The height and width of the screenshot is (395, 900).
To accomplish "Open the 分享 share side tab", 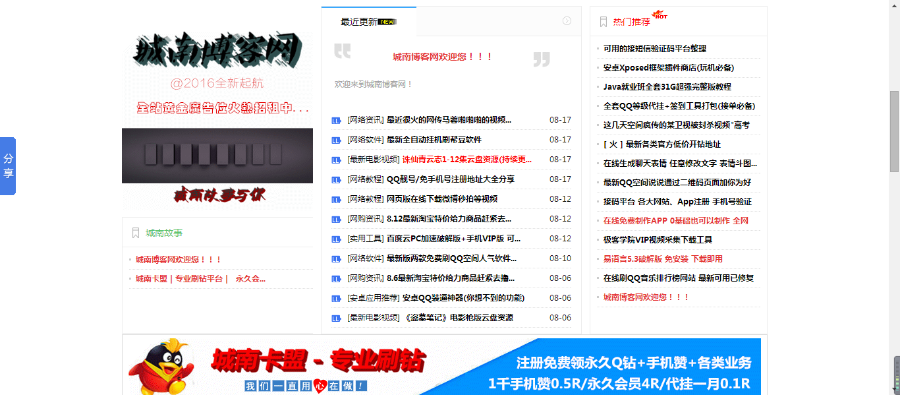I will click(x=8, y=166).
